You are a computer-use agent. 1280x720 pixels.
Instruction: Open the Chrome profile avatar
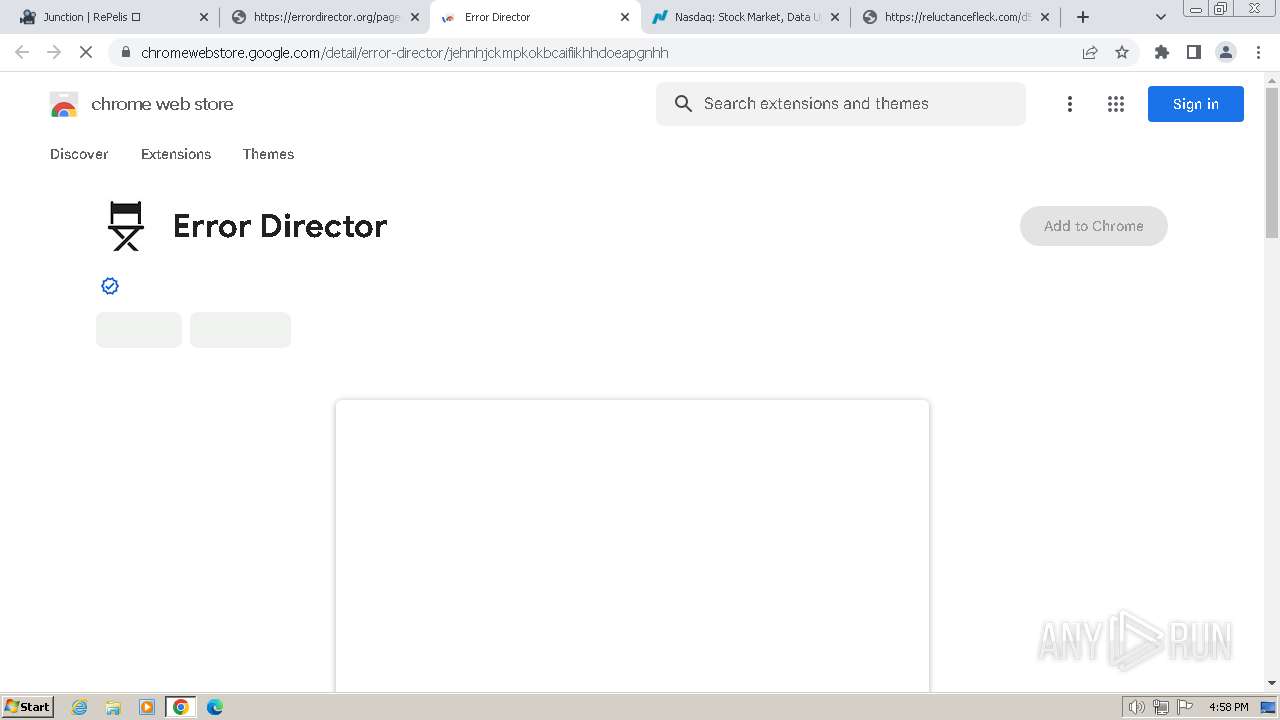(x=1226, y=52)
